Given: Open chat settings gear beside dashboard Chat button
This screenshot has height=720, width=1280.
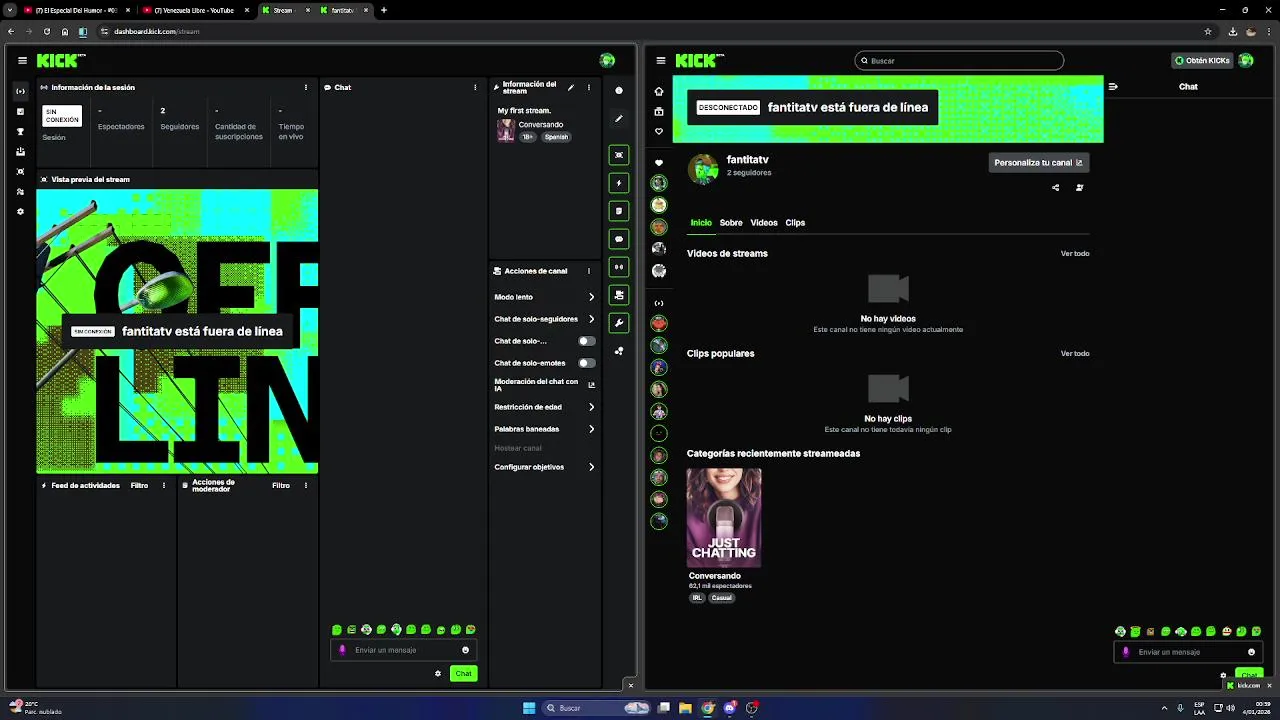Looking at the screenshot, I should point(438,673).
